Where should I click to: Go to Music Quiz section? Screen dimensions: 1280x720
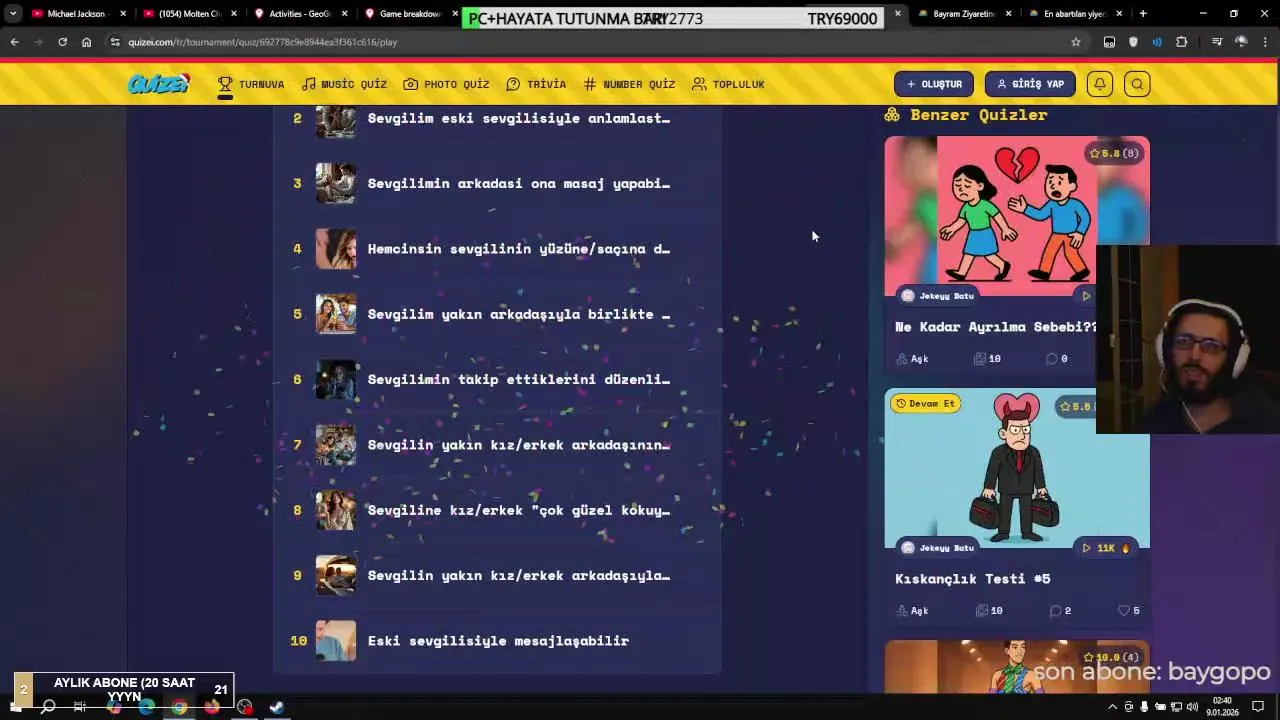(344, 84)
